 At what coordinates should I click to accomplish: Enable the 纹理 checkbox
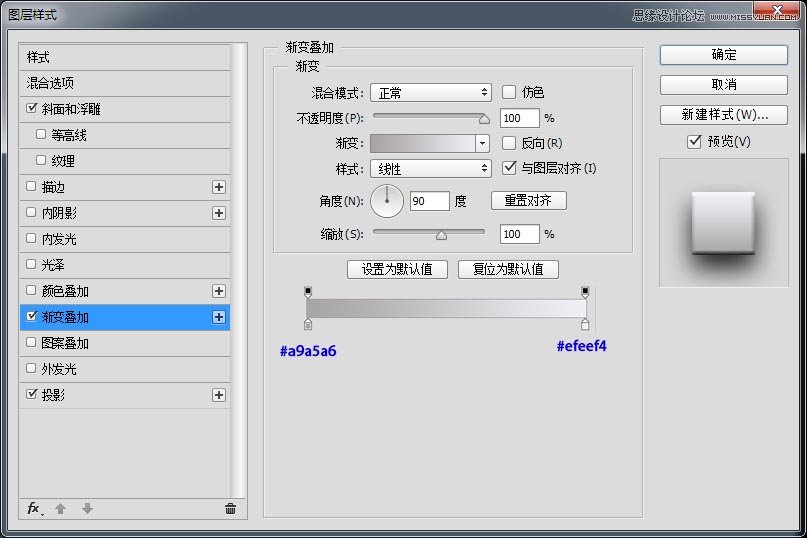pos(41,160)
